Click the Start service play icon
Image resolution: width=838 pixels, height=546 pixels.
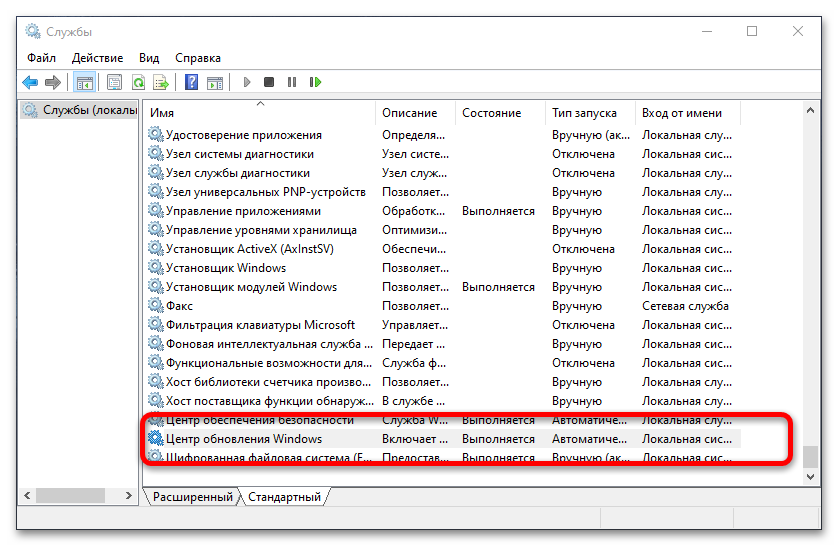246,82
